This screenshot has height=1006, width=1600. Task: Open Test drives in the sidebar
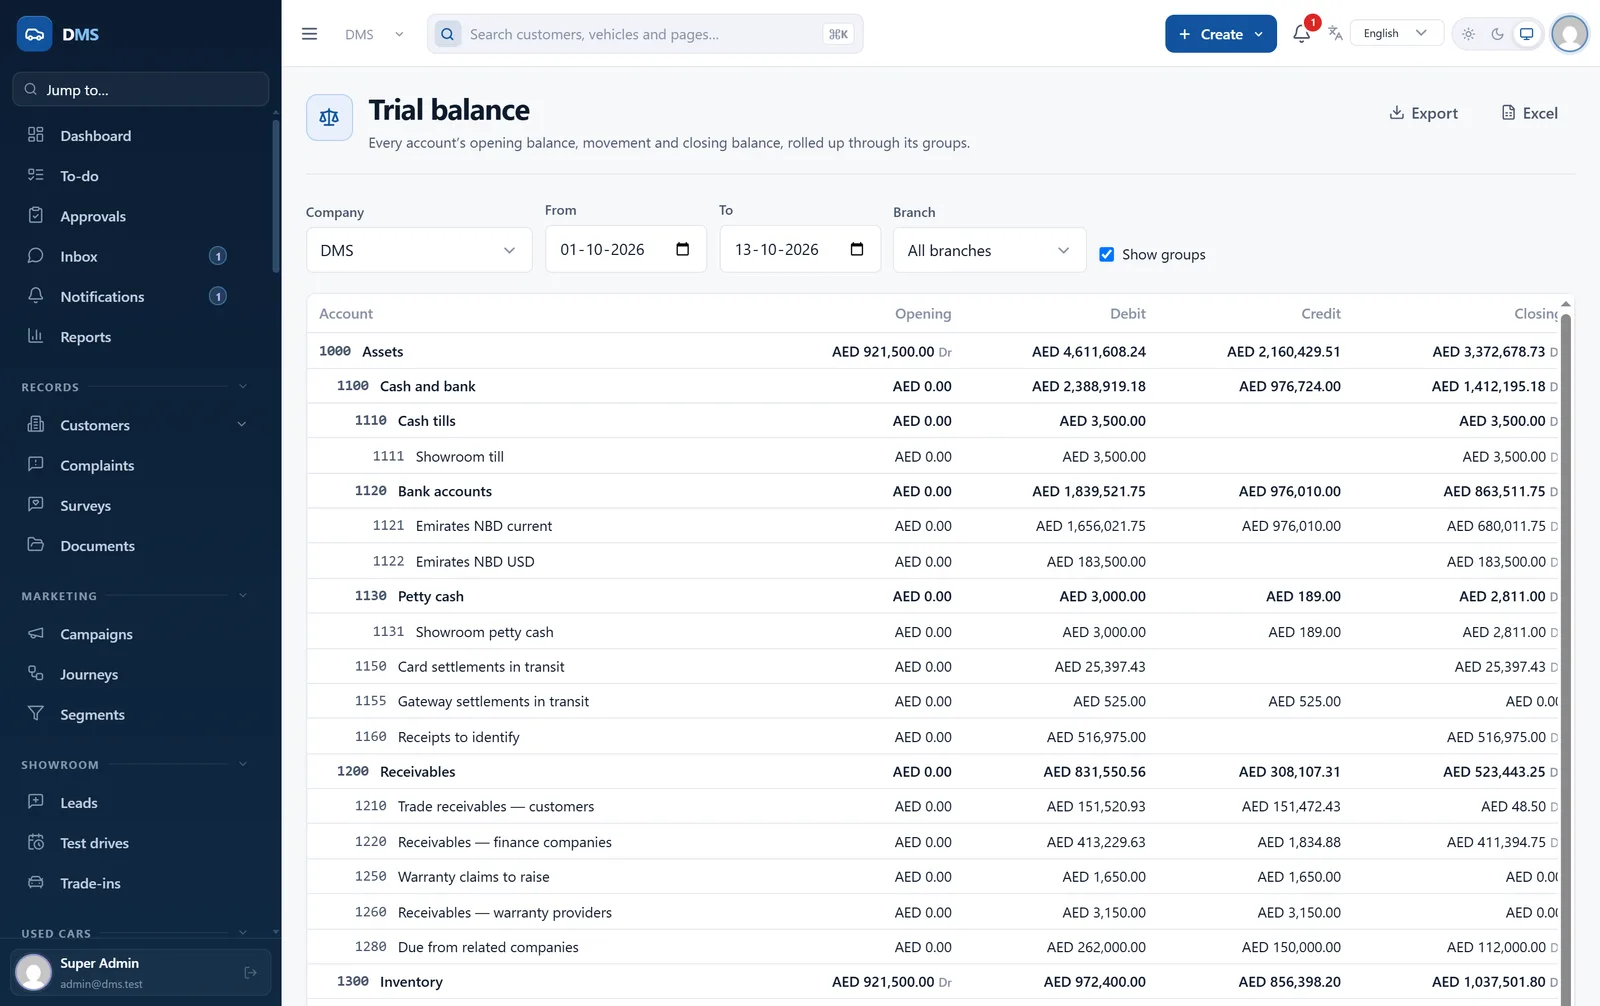click(140, 843)
